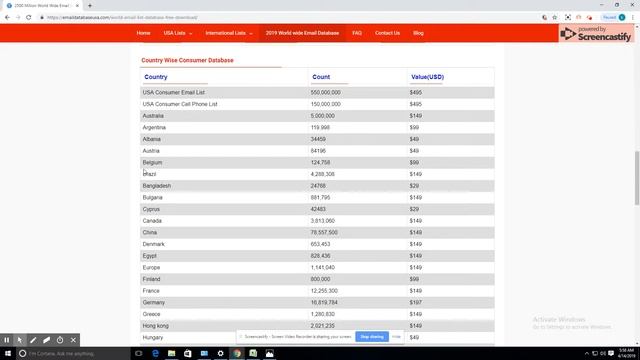This screenshot has width=640, height=360.
Task: Click the Count column header
Action: click(x=321, y=77)
